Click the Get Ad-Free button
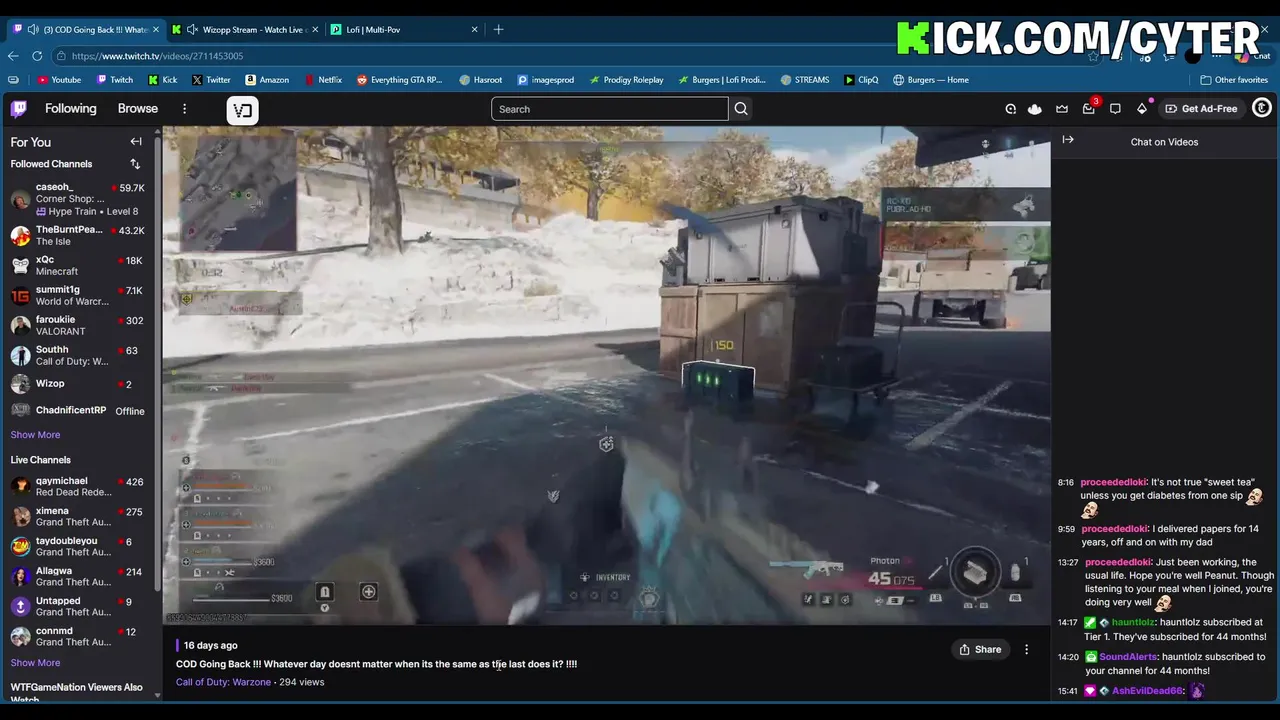Image resolution: width=1280 pixels, height=720 pixels. (x=1200, y=108)
